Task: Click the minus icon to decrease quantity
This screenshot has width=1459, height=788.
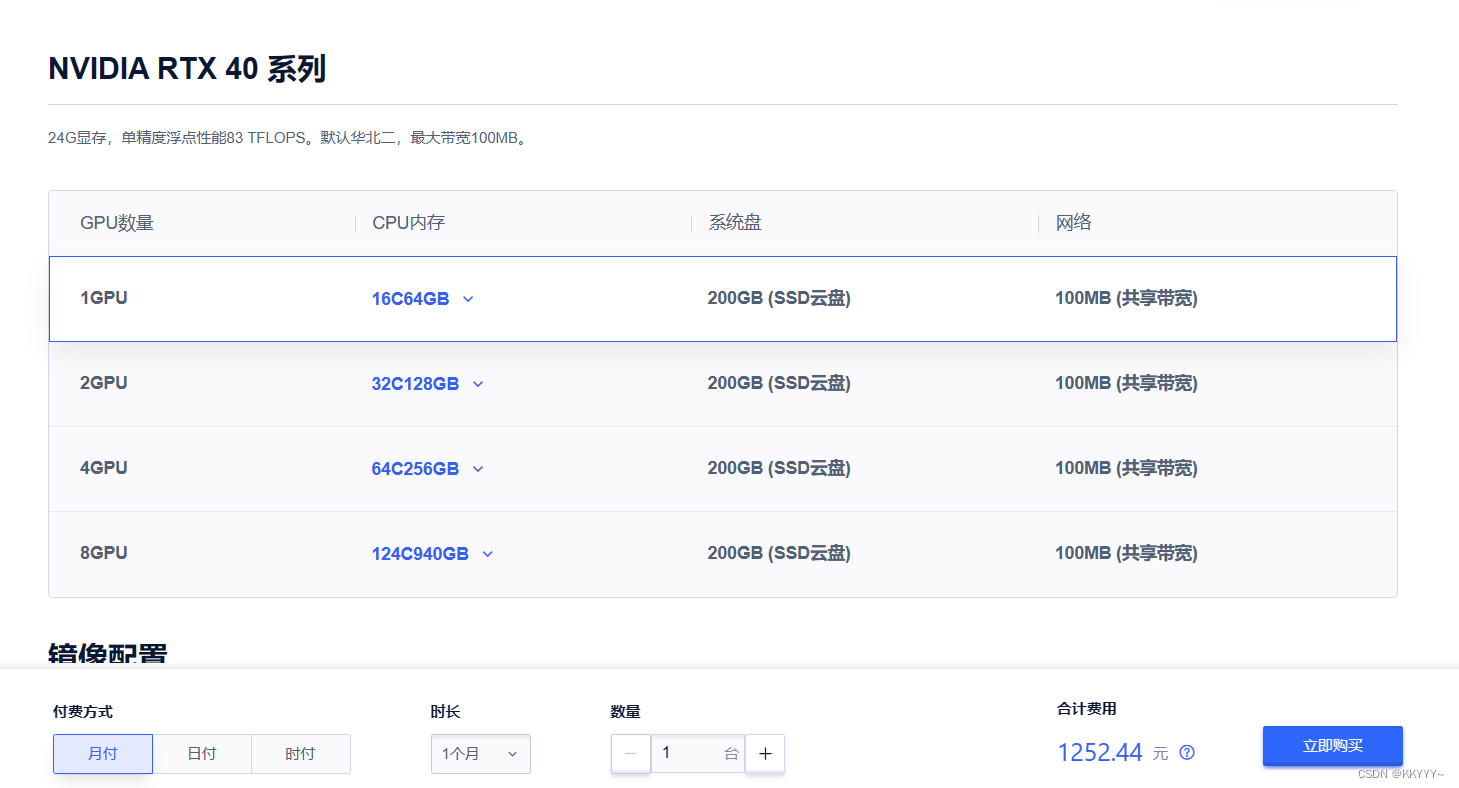Action: click(x=630, y=753)
